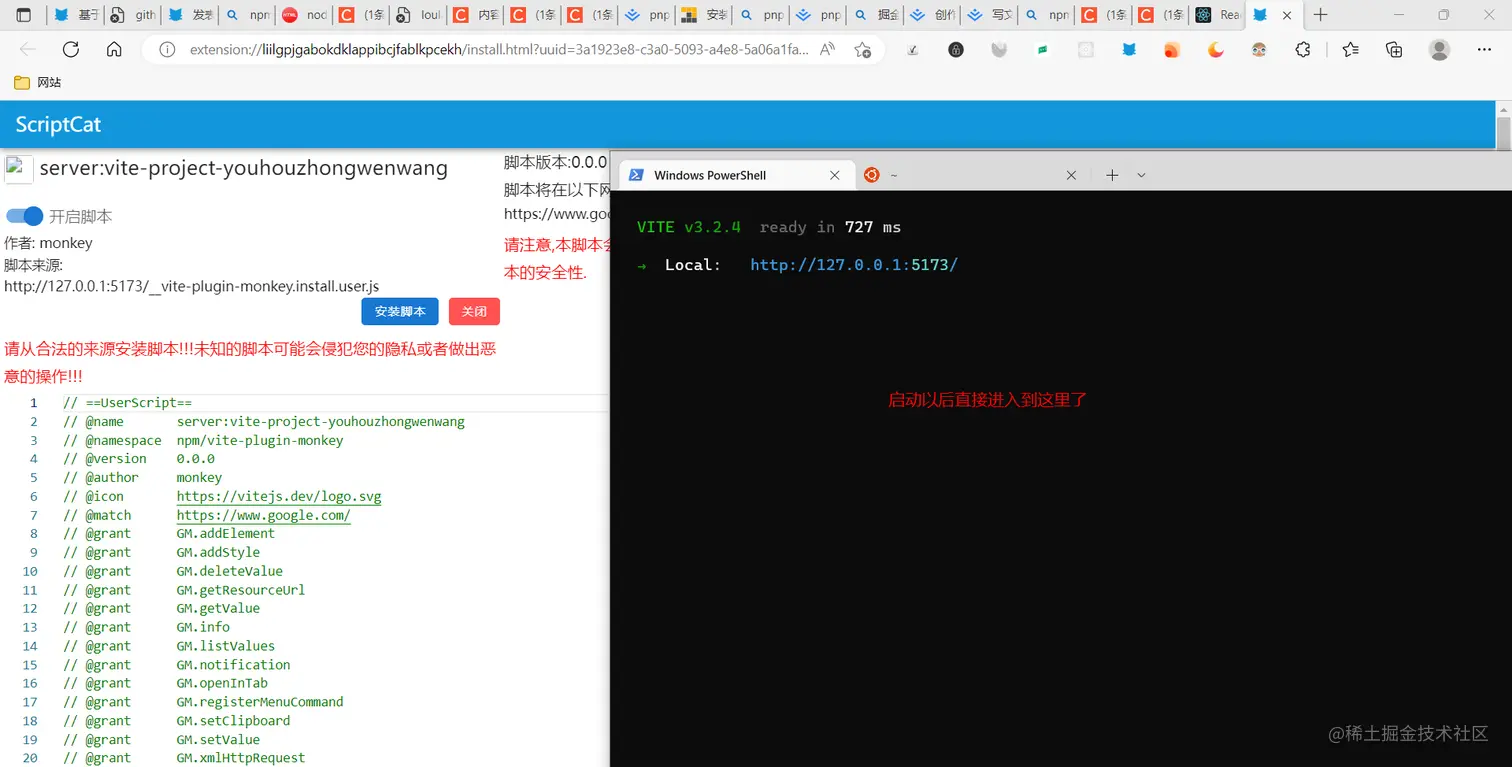Switch to the 写文 browser tab

click(989, 15)
